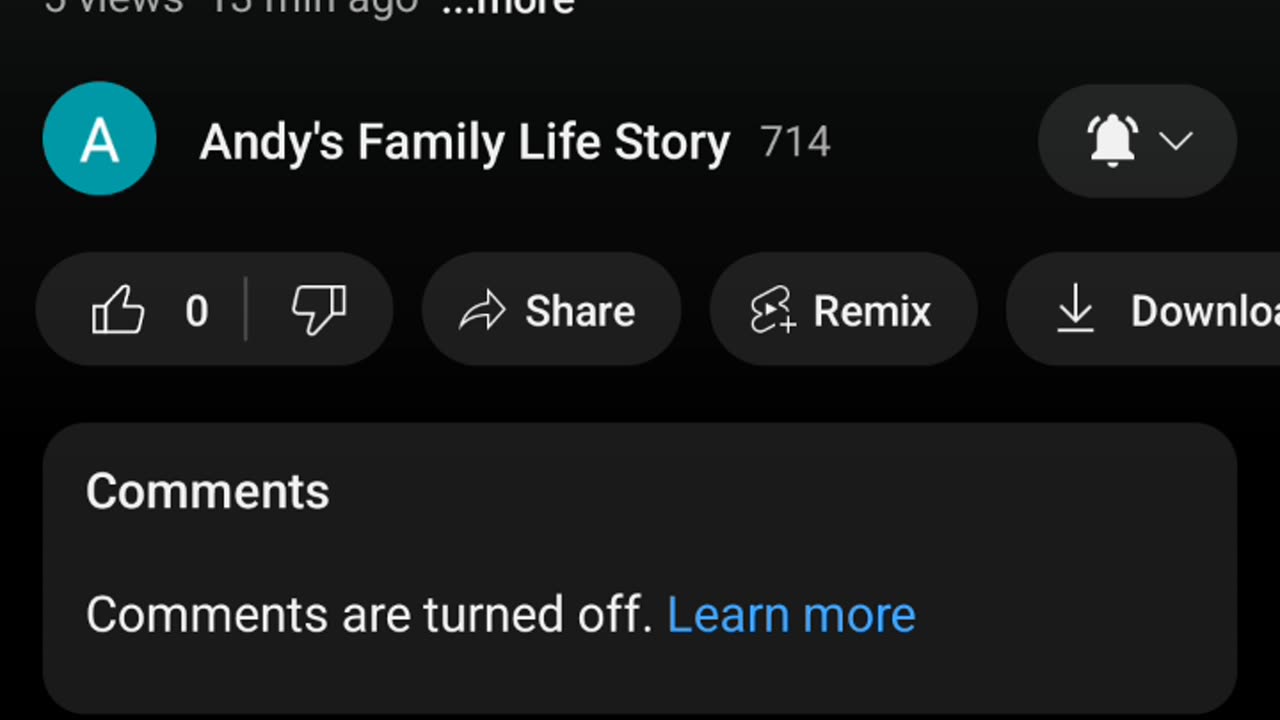Tap the Remix scissors icon
This screenshot has width=1280, height=720.
point(772,310)
